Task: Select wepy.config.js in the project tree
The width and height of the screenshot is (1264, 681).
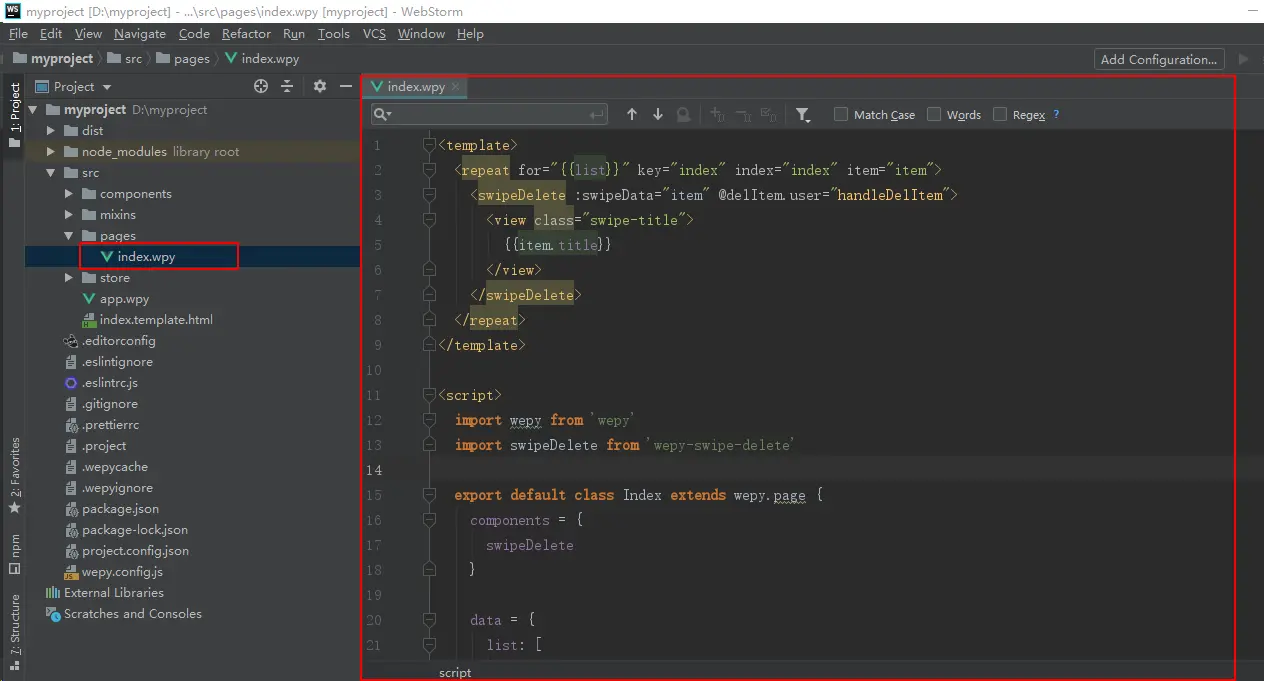Action: [122, 571]
